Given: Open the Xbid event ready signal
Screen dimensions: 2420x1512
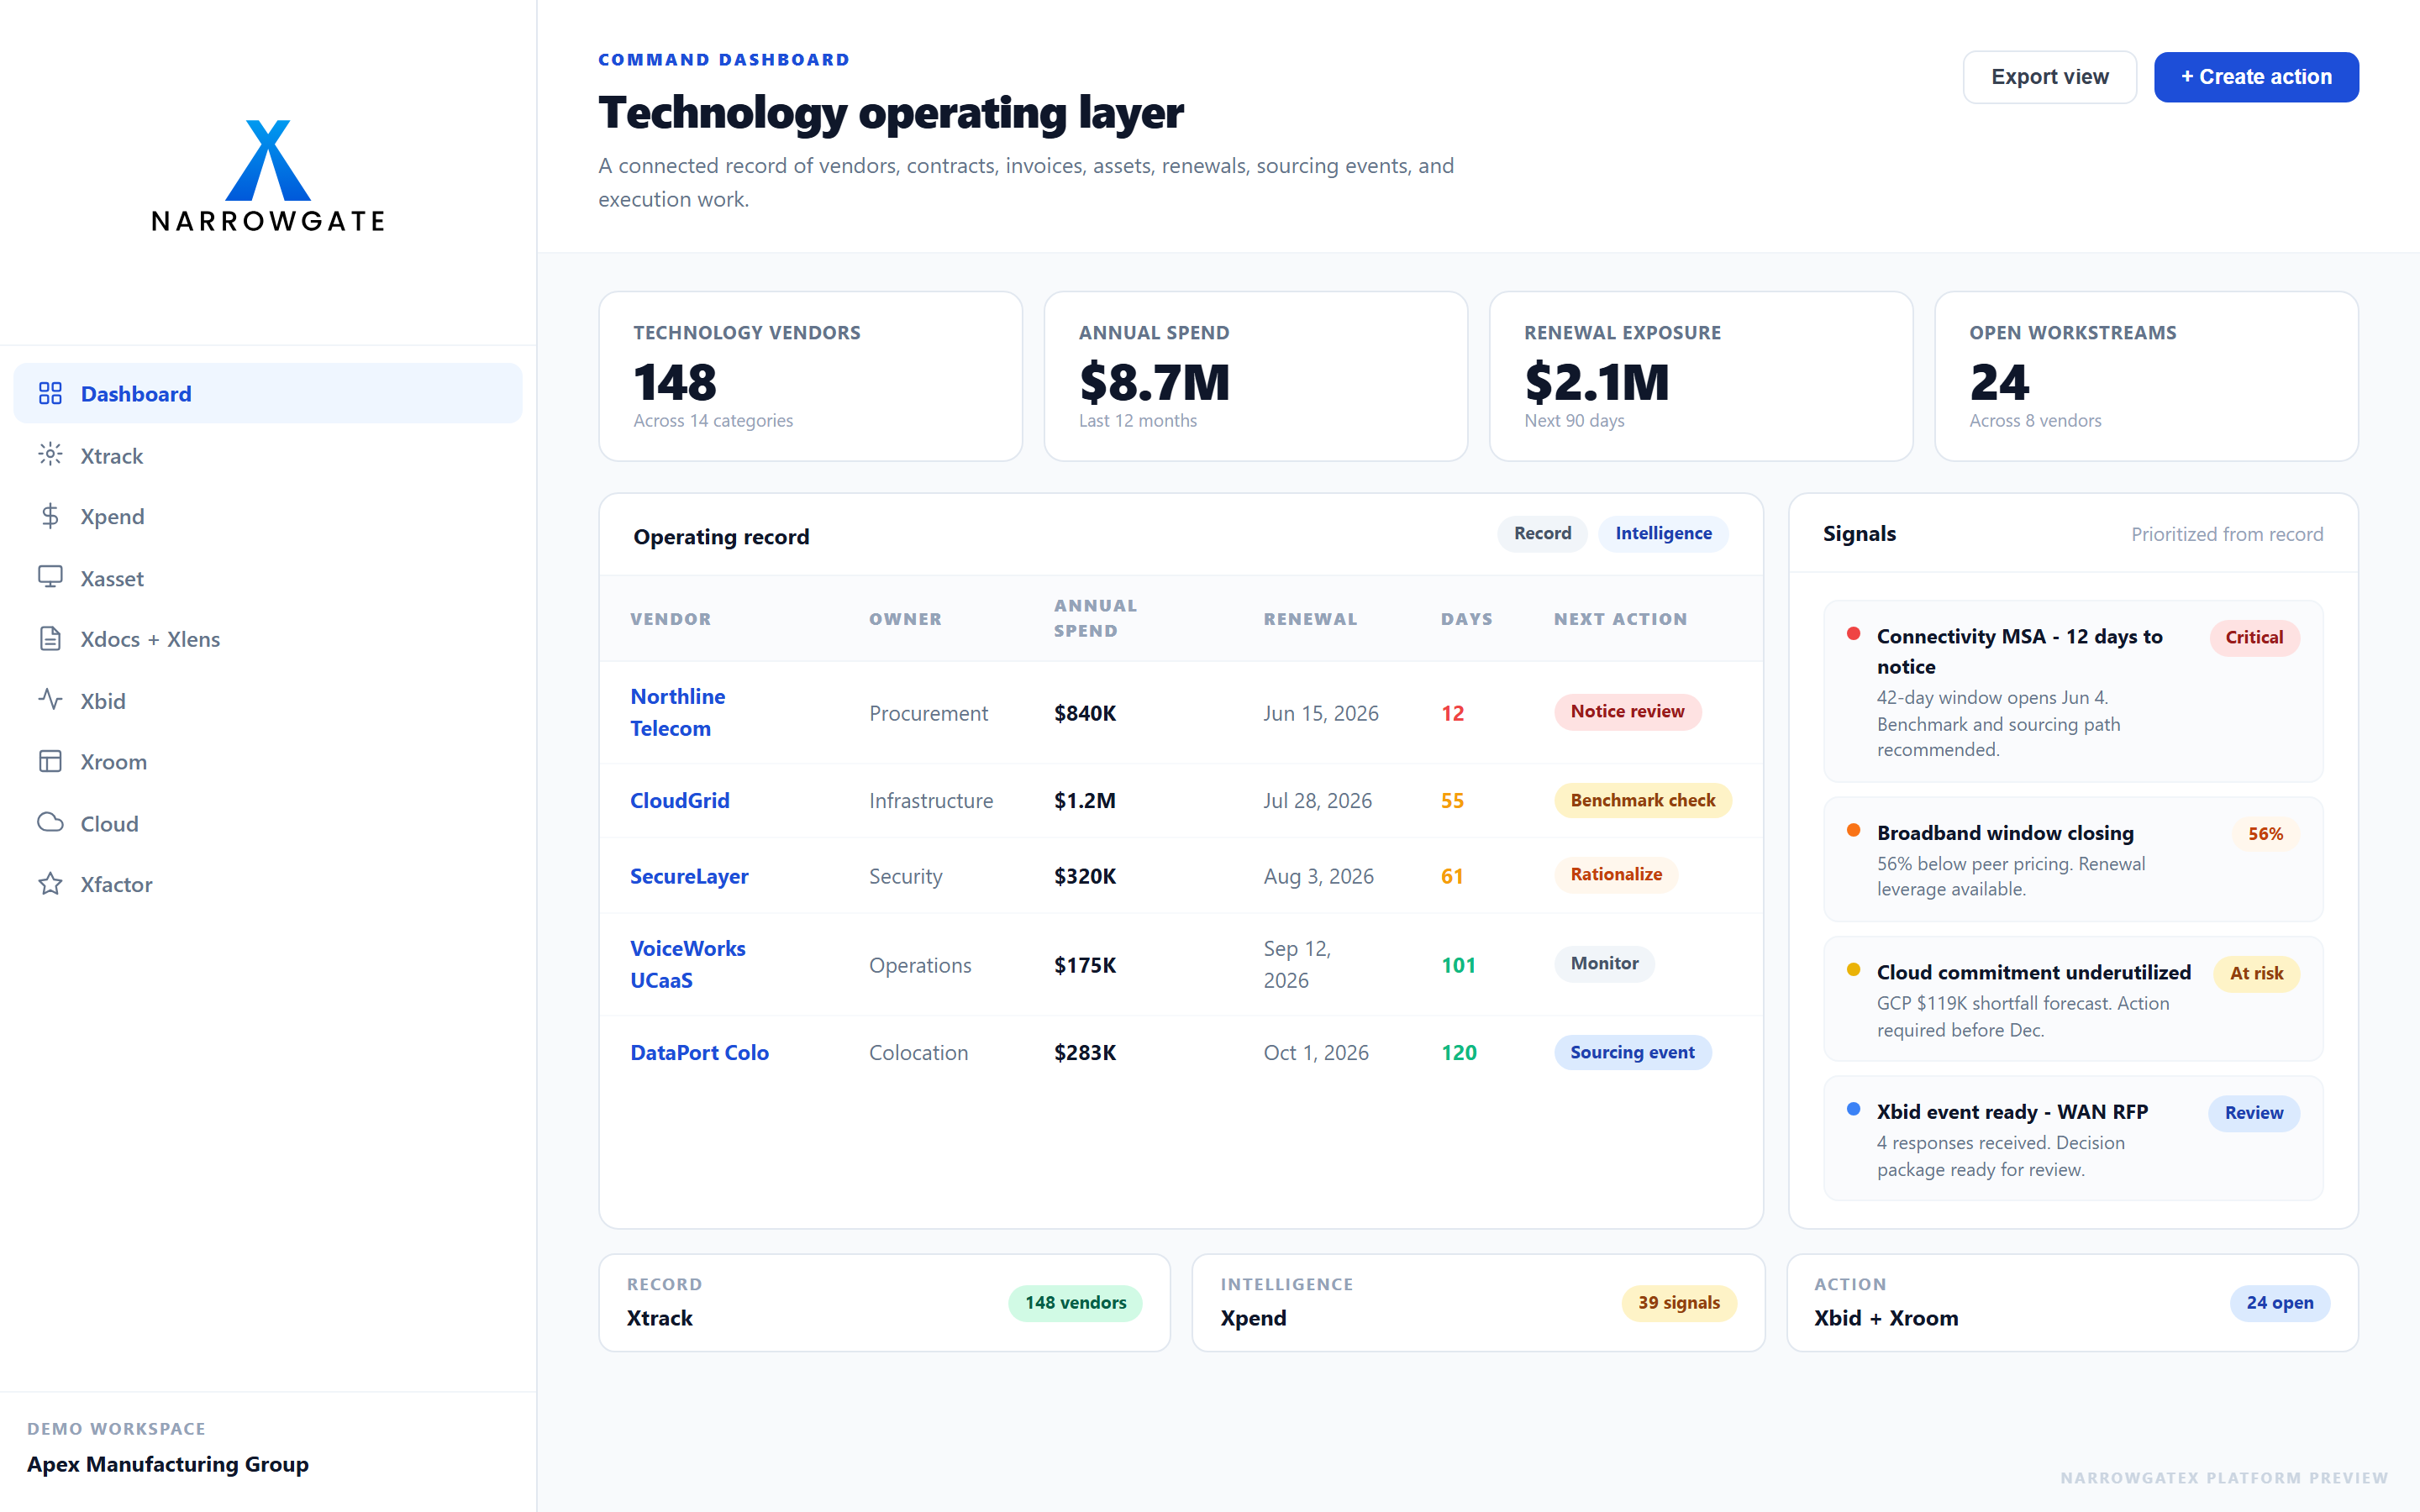Looking at the screenshot, I should (2073, 1138).
